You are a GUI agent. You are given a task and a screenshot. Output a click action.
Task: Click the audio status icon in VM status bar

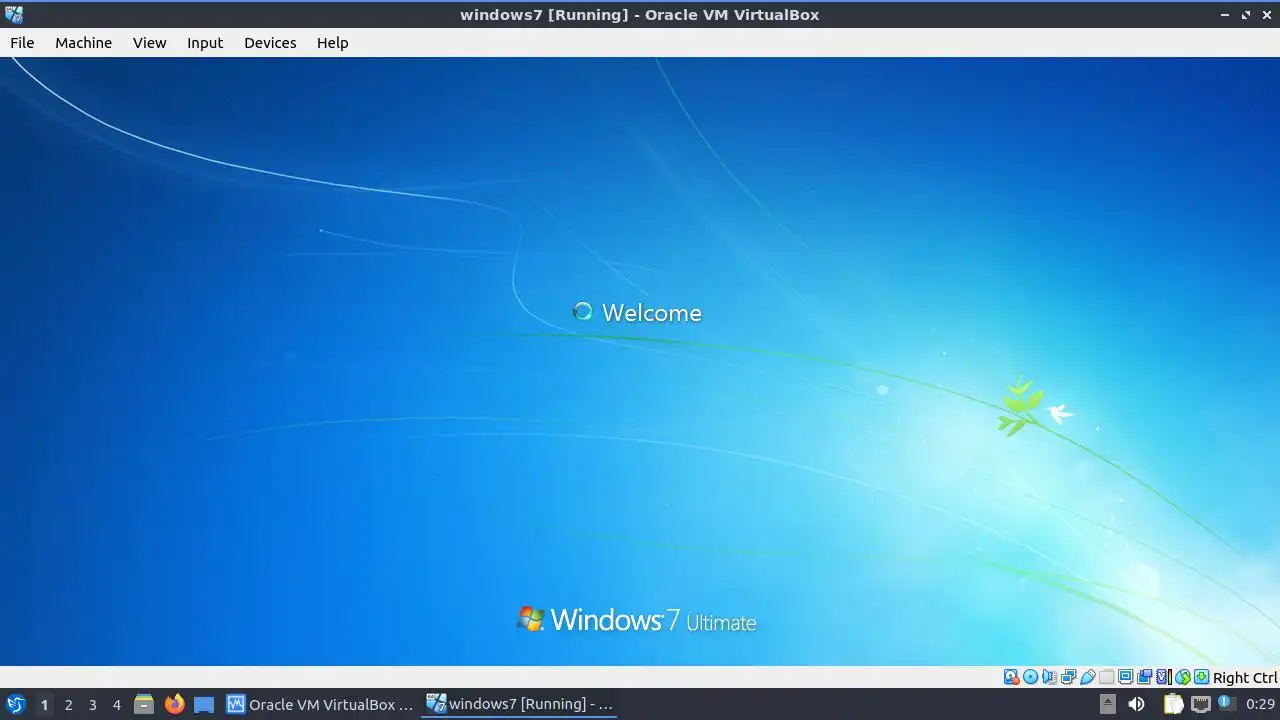pyautogui.click(x=1049, y=677)
